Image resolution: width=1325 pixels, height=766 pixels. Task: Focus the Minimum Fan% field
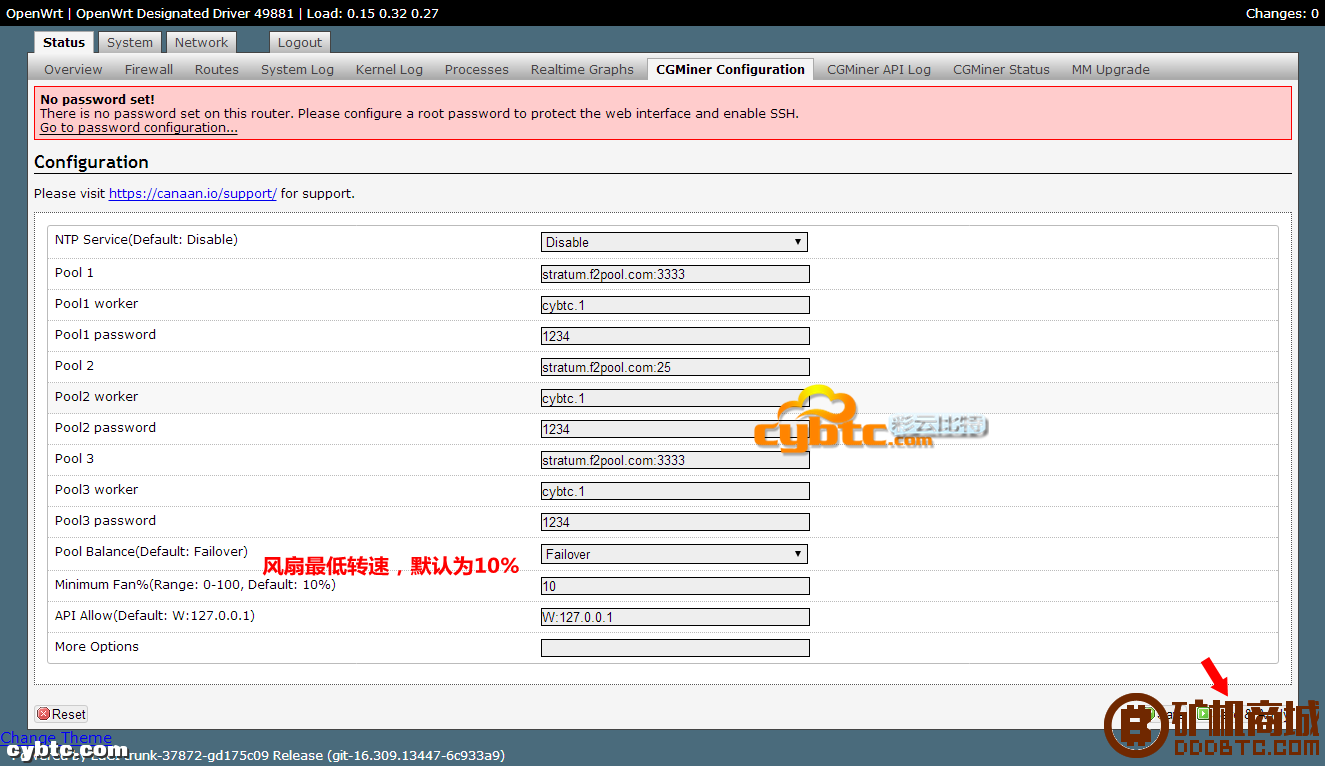coord(675,586)
